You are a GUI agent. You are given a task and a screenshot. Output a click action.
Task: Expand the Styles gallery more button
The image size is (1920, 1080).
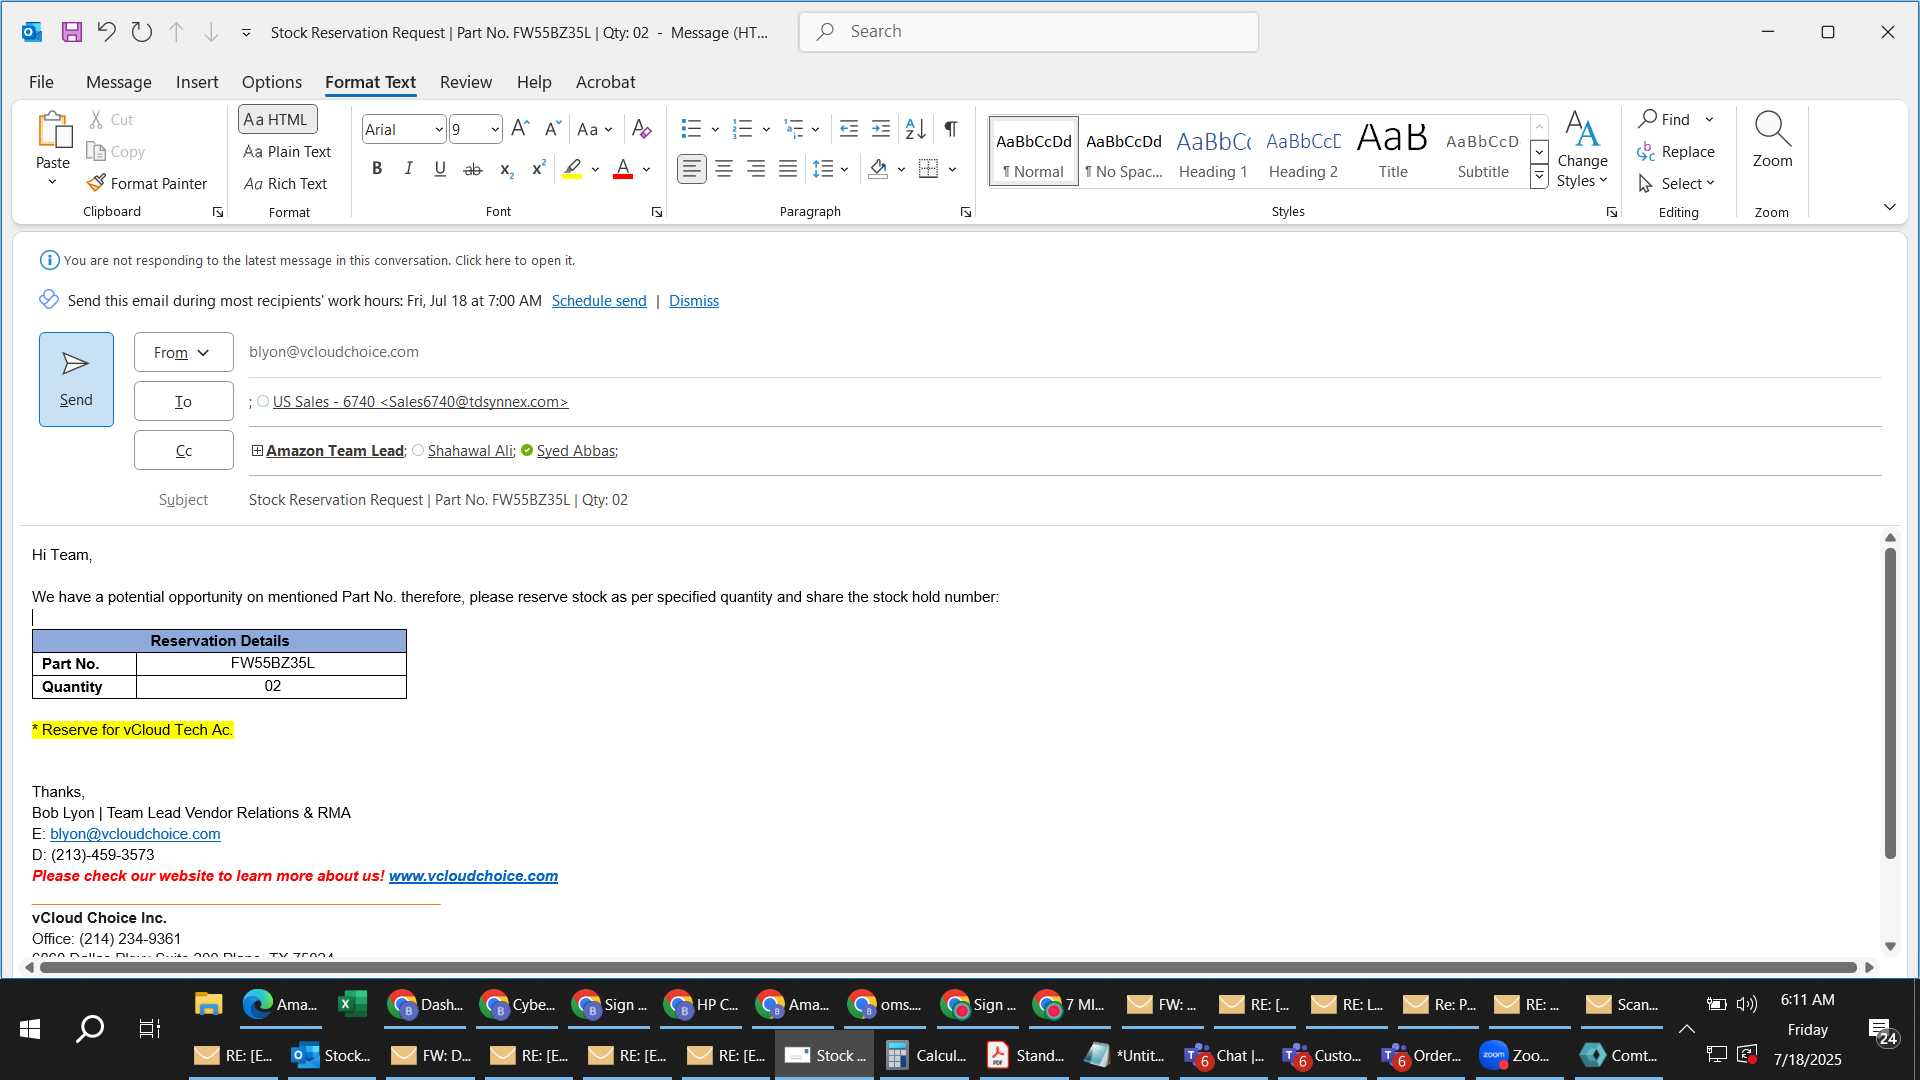pyautogui.click(x=1540, y=177)
